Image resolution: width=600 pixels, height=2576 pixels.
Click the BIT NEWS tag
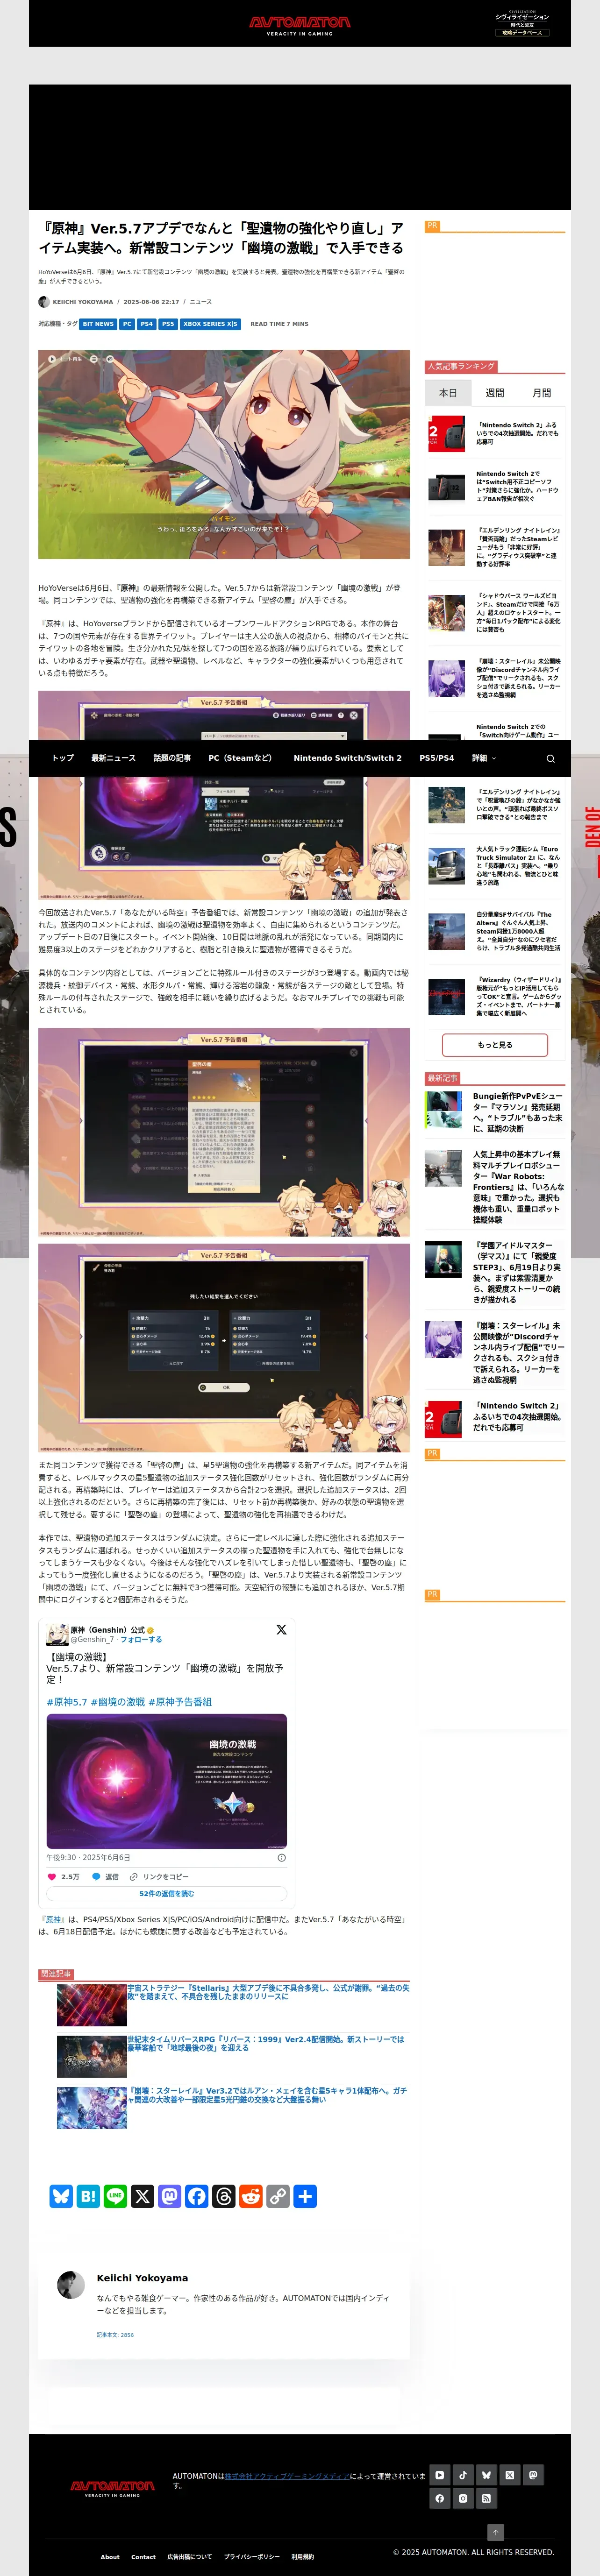(98, 324)
